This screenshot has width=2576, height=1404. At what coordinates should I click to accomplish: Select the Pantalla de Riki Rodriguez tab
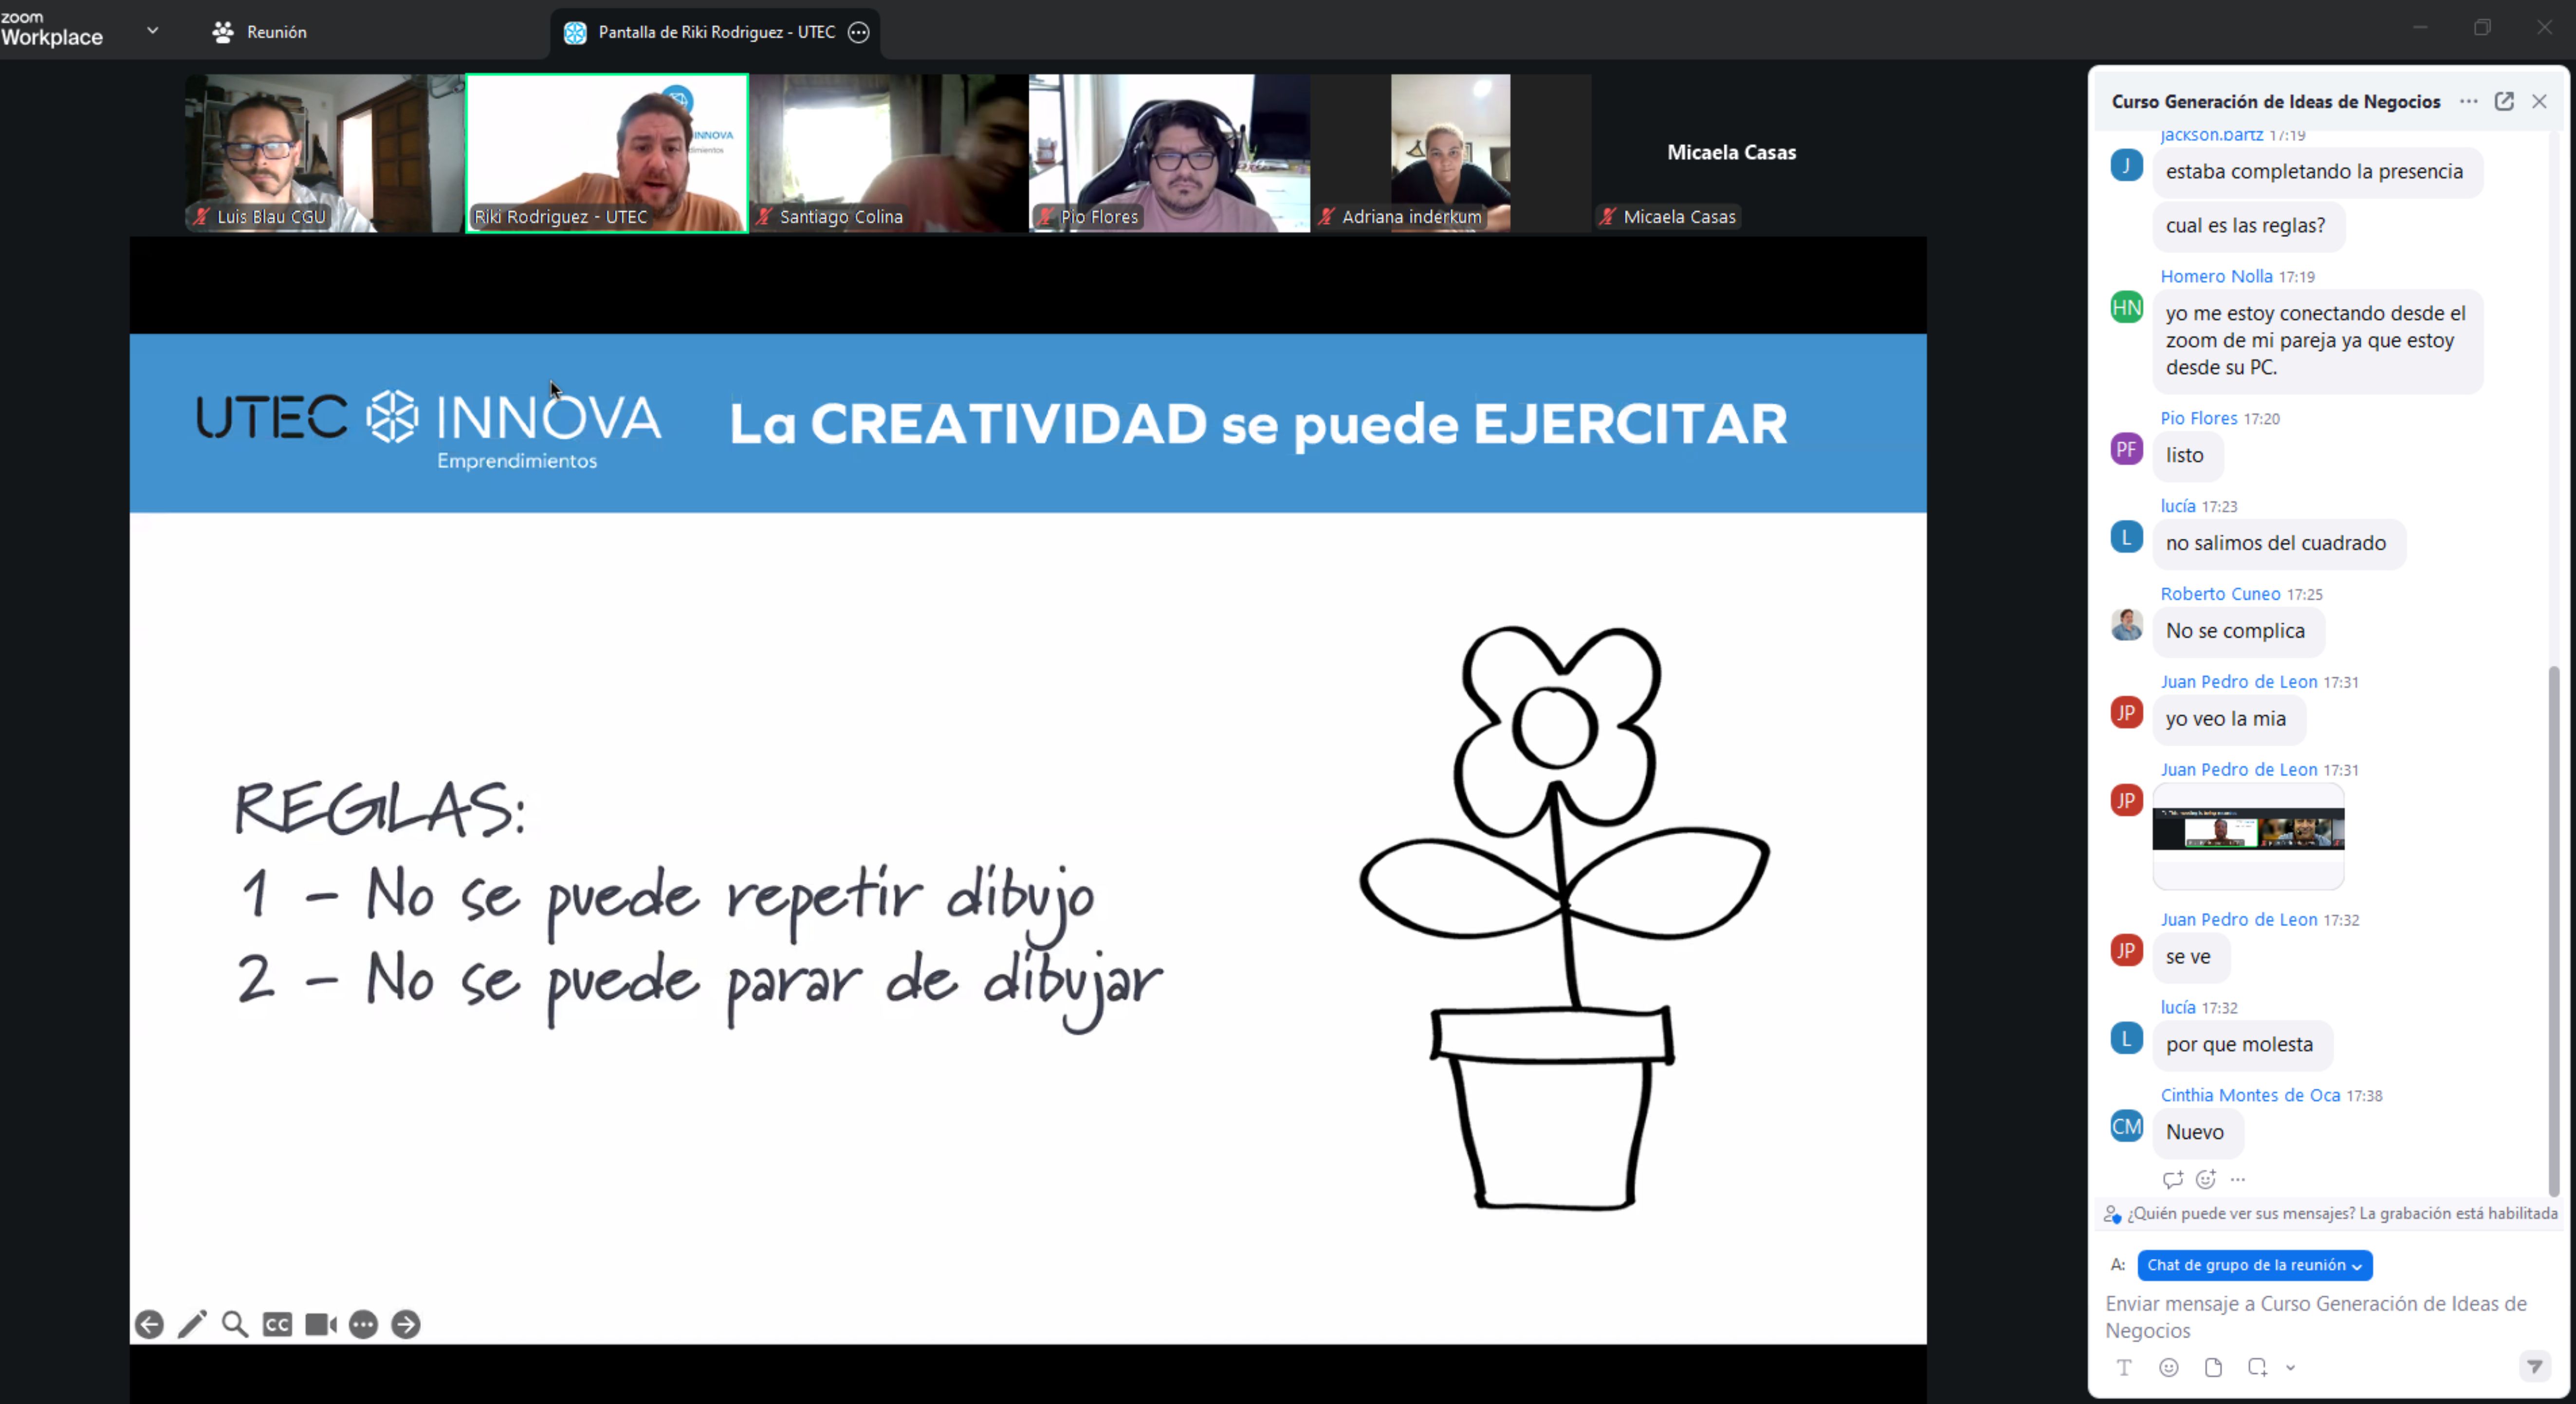(715, 32)
